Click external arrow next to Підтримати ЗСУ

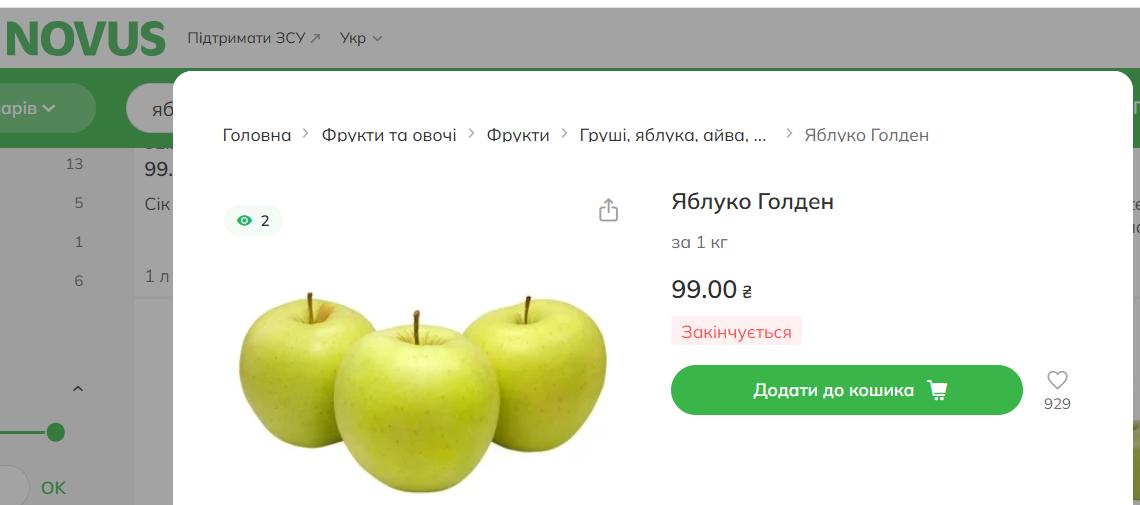(315, 39)
